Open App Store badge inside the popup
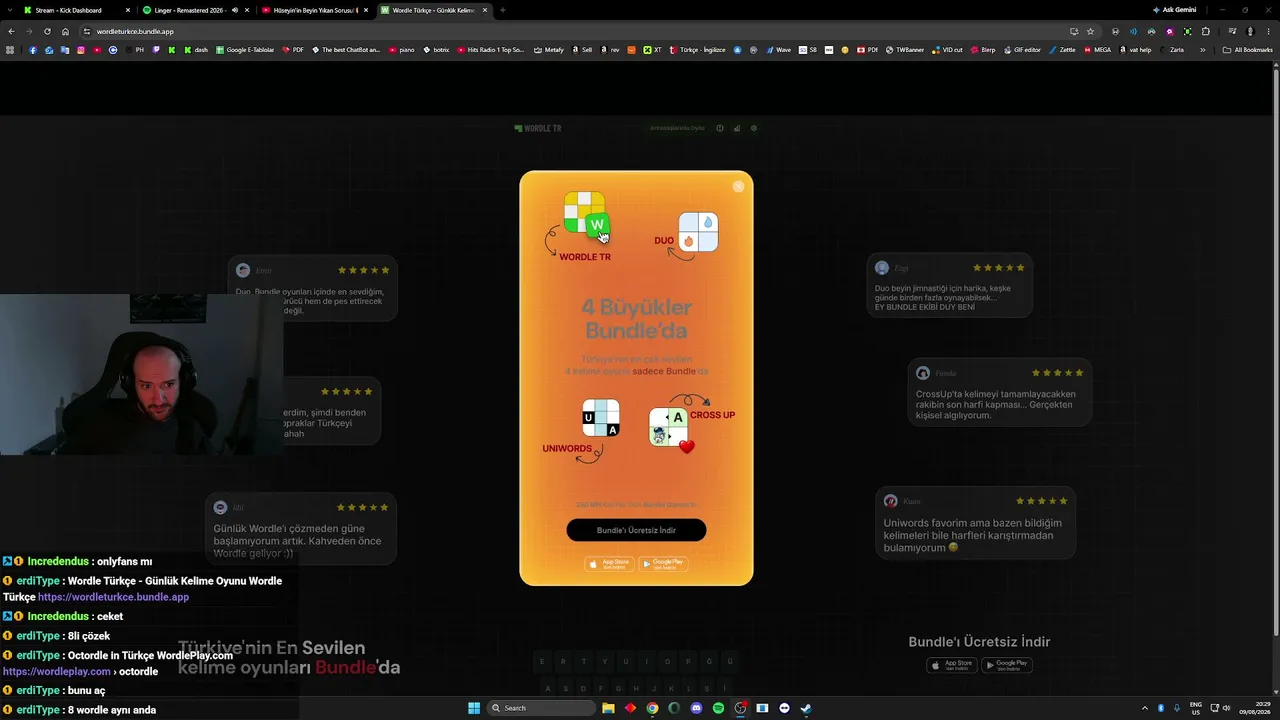This screenshot has height=720, width=1280. tap(609, 564)
